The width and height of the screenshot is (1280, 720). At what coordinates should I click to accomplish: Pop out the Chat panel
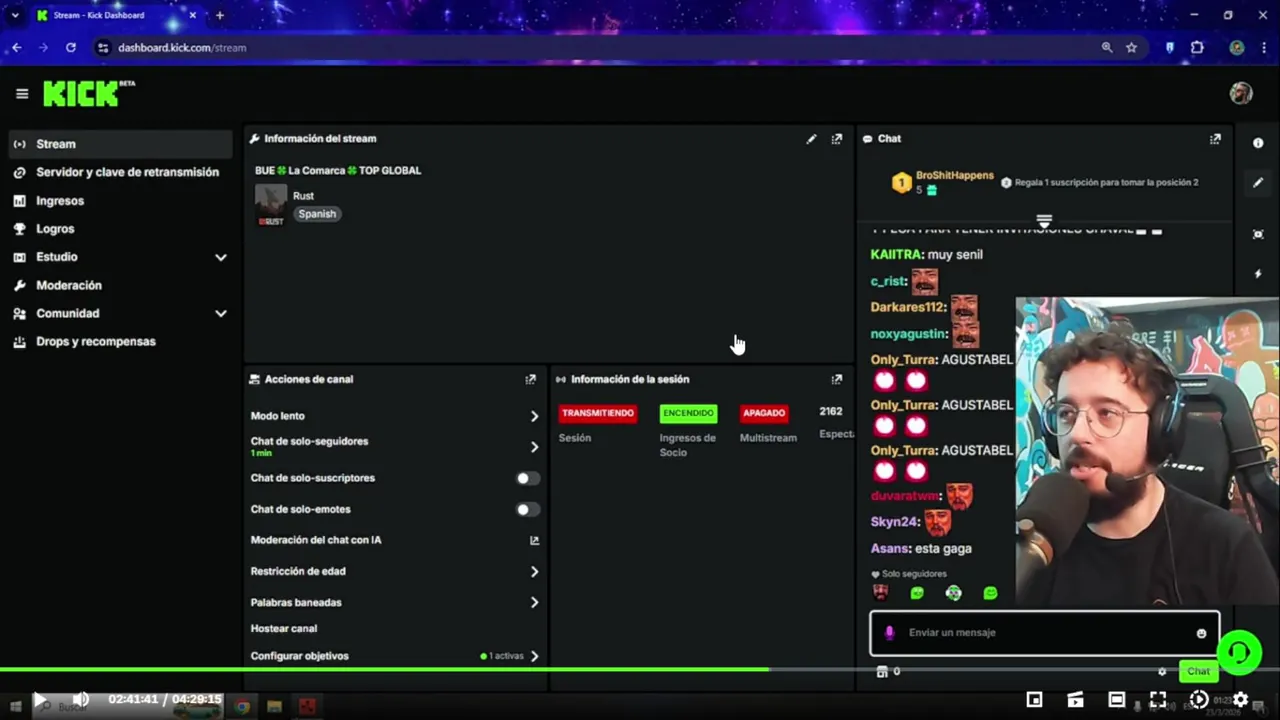tap(1215, 139)
